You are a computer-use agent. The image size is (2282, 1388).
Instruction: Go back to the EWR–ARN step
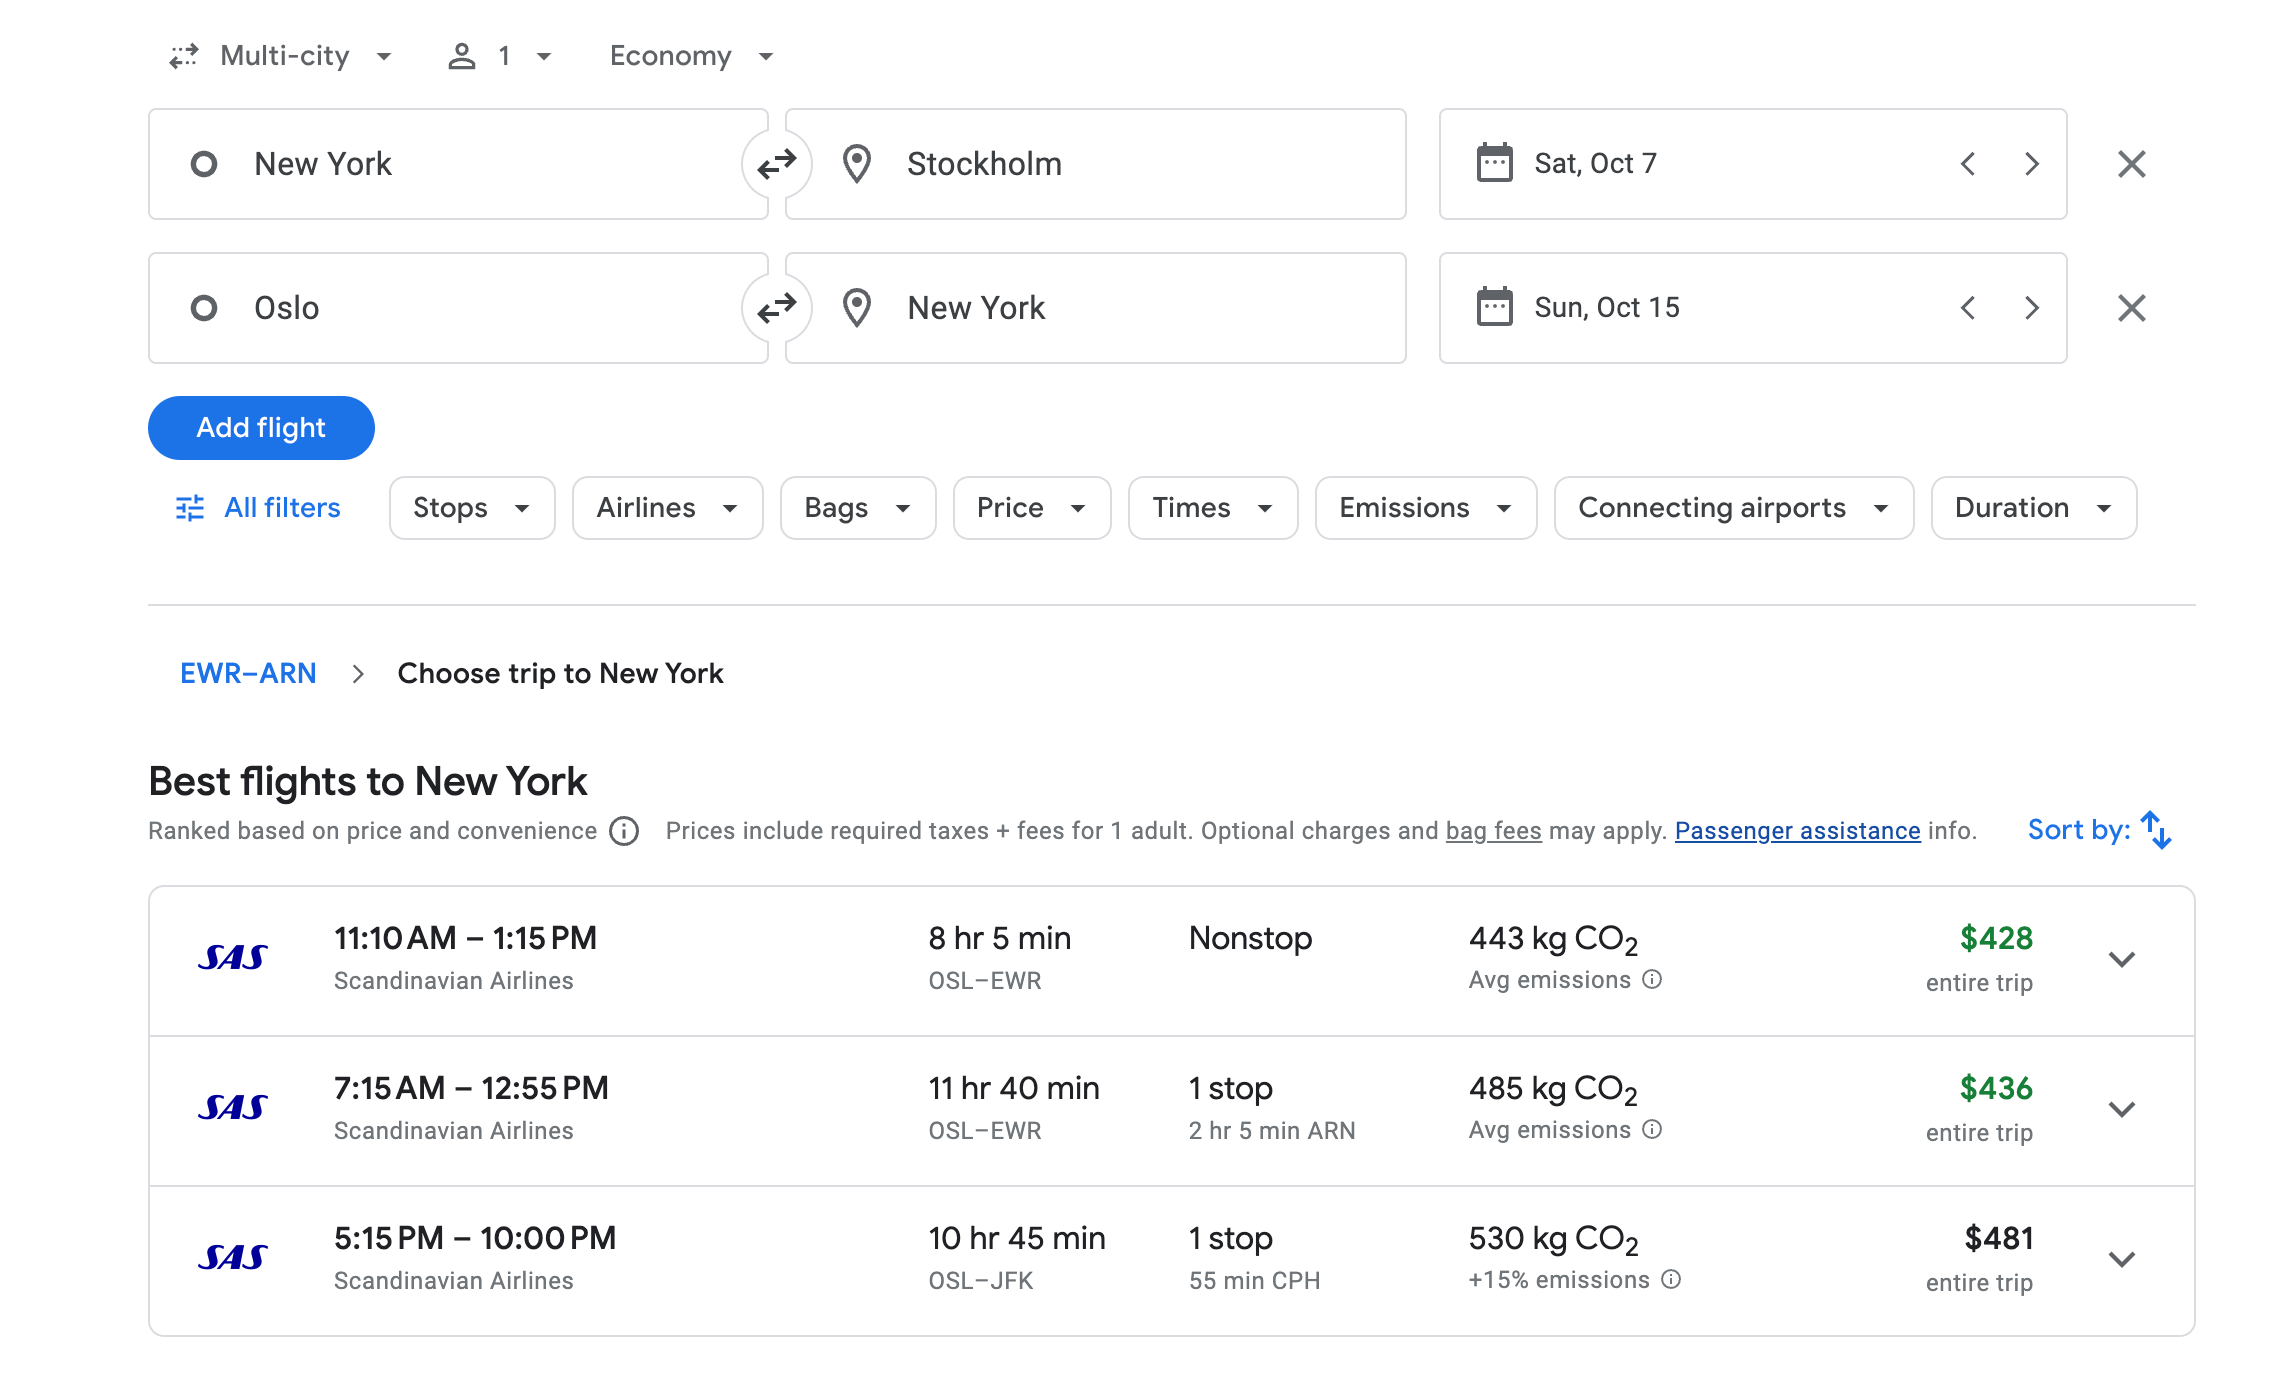pyautogui.click(x=248, y=673)
